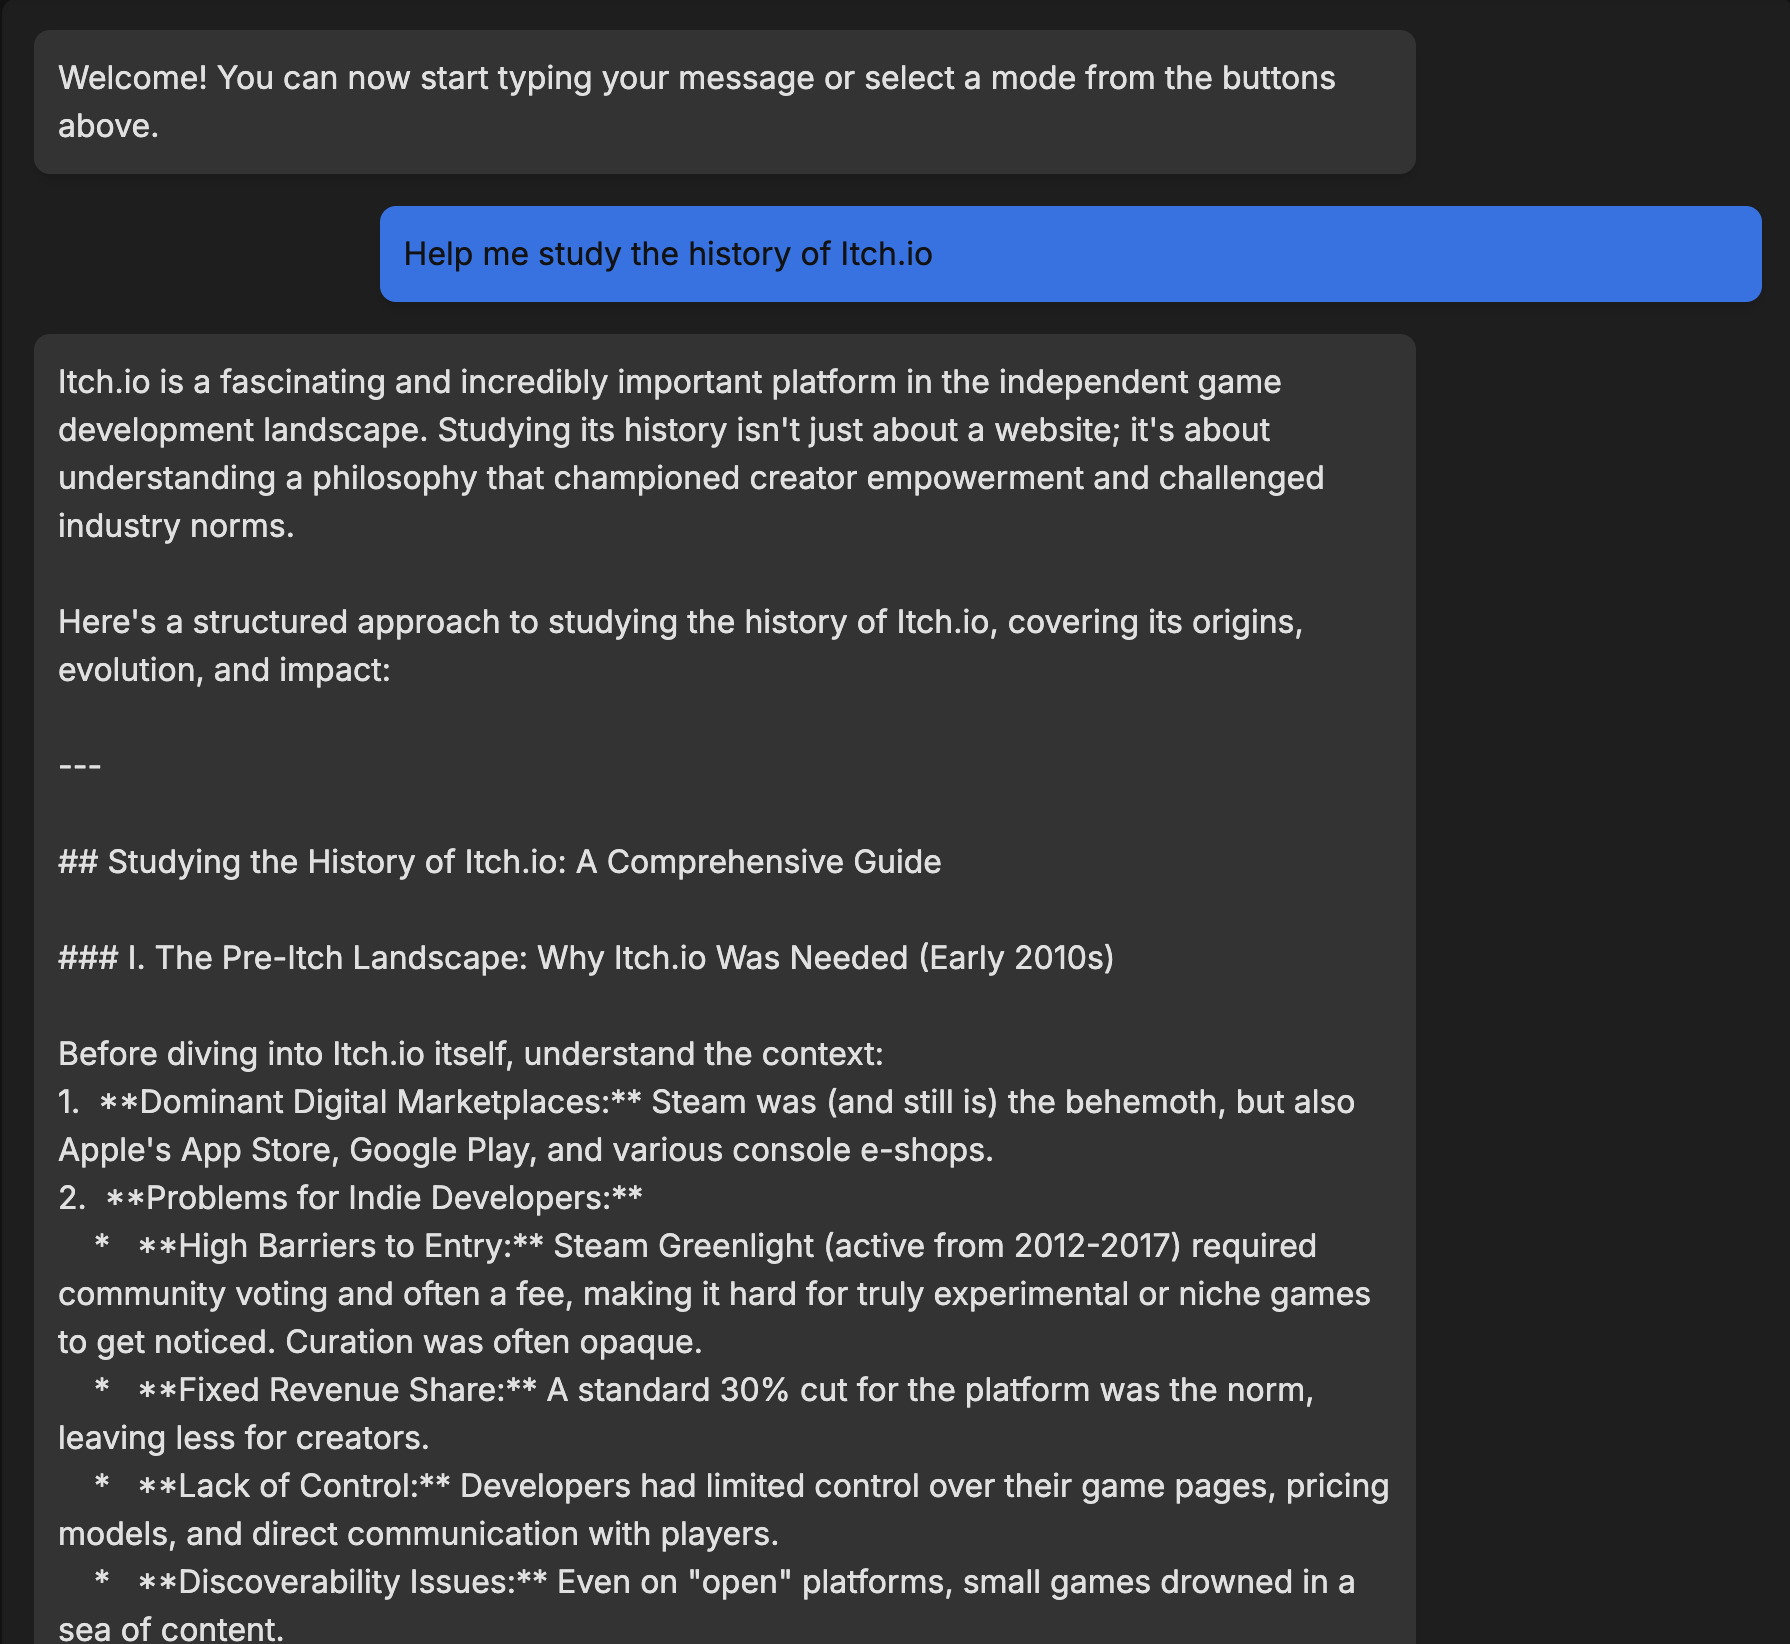Viewport: 1790px width, 1644px height.
Task: Click the line 'industry norms.'
Action: coord(176,526)
